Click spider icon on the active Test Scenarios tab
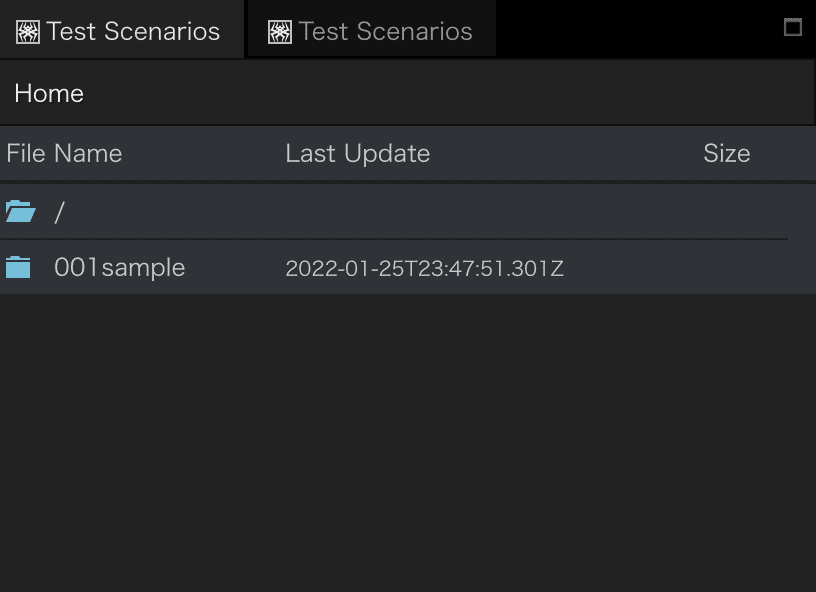The width and height of the screenshot is (816, 592). pos(28,32)
